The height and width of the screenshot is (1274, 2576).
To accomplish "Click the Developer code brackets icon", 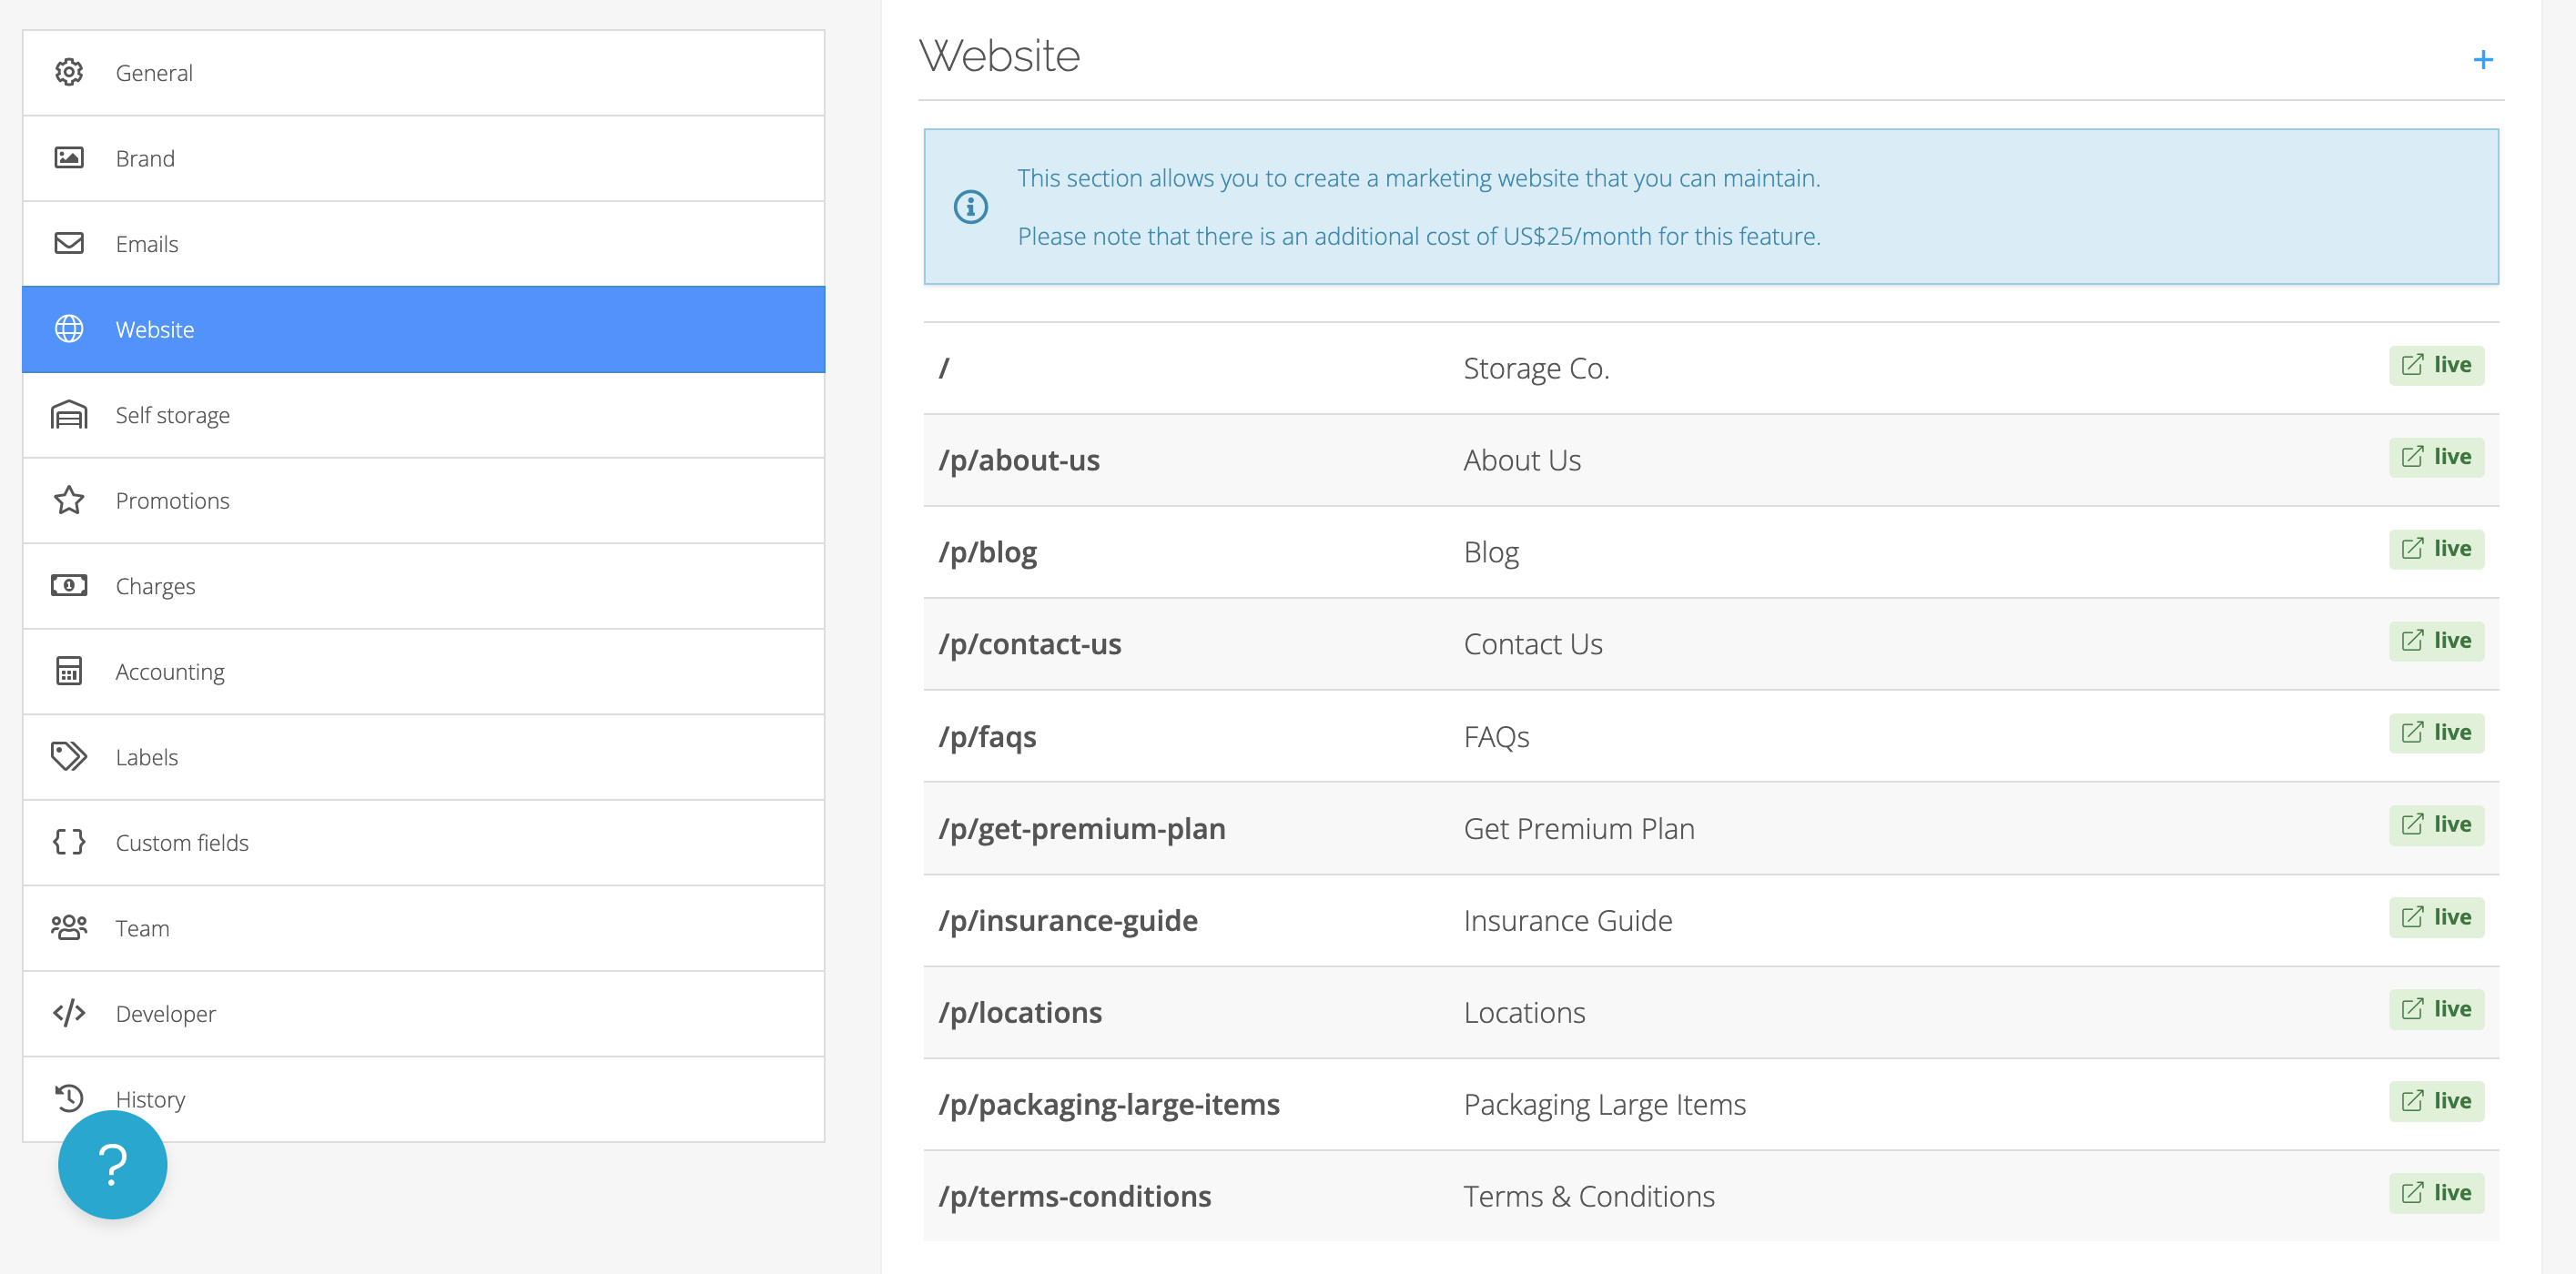I will coord(69,1013).
